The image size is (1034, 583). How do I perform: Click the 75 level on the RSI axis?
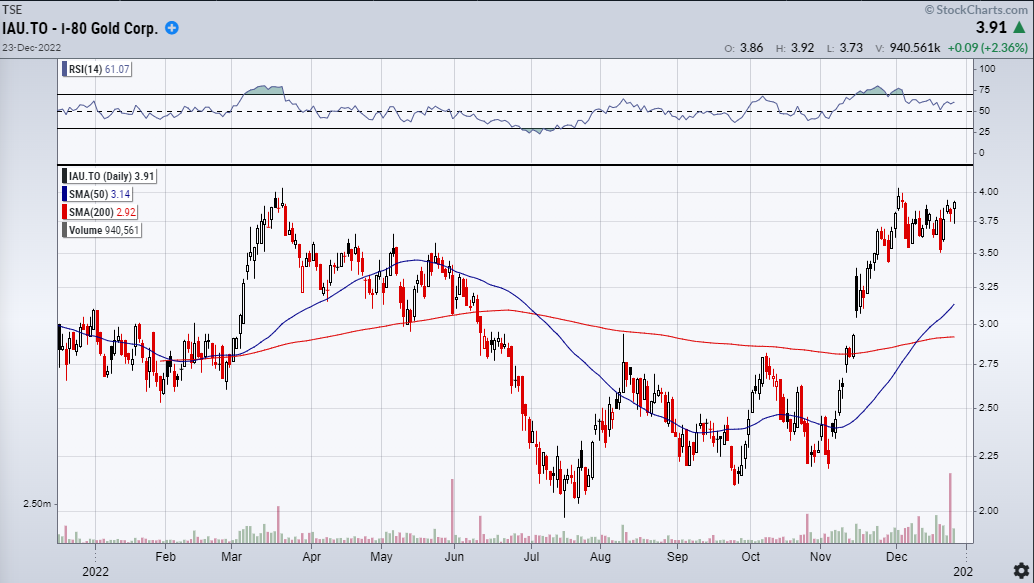click(x=985, y=90)
